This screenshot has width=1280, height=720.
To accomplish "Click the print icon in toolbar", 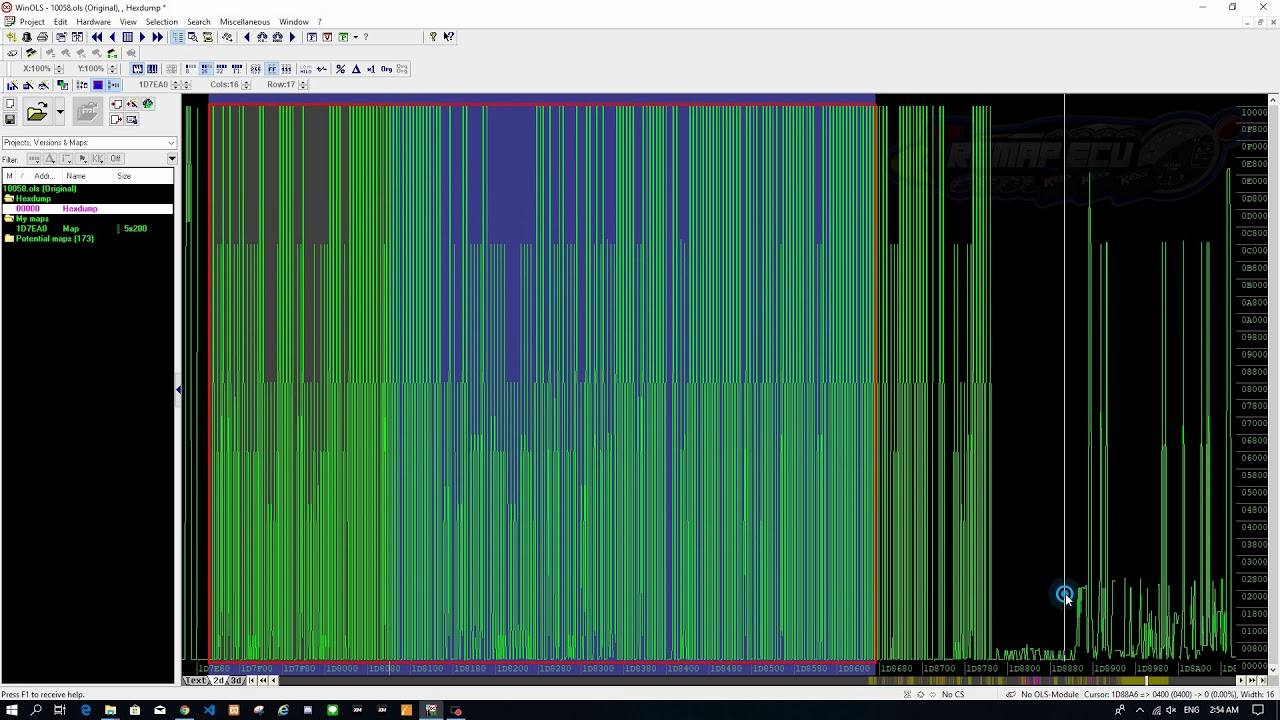I will click(x=42, y=37).
